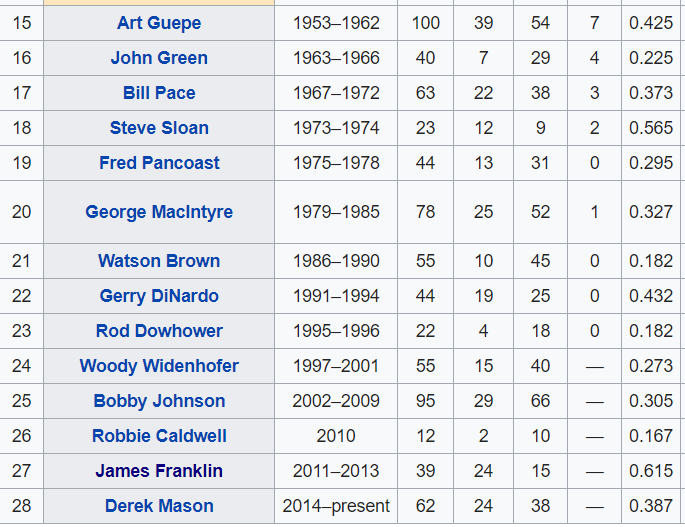Click the Watson Brown link
The width and height of the screenshot is (685, 527).
click(159, 261)
